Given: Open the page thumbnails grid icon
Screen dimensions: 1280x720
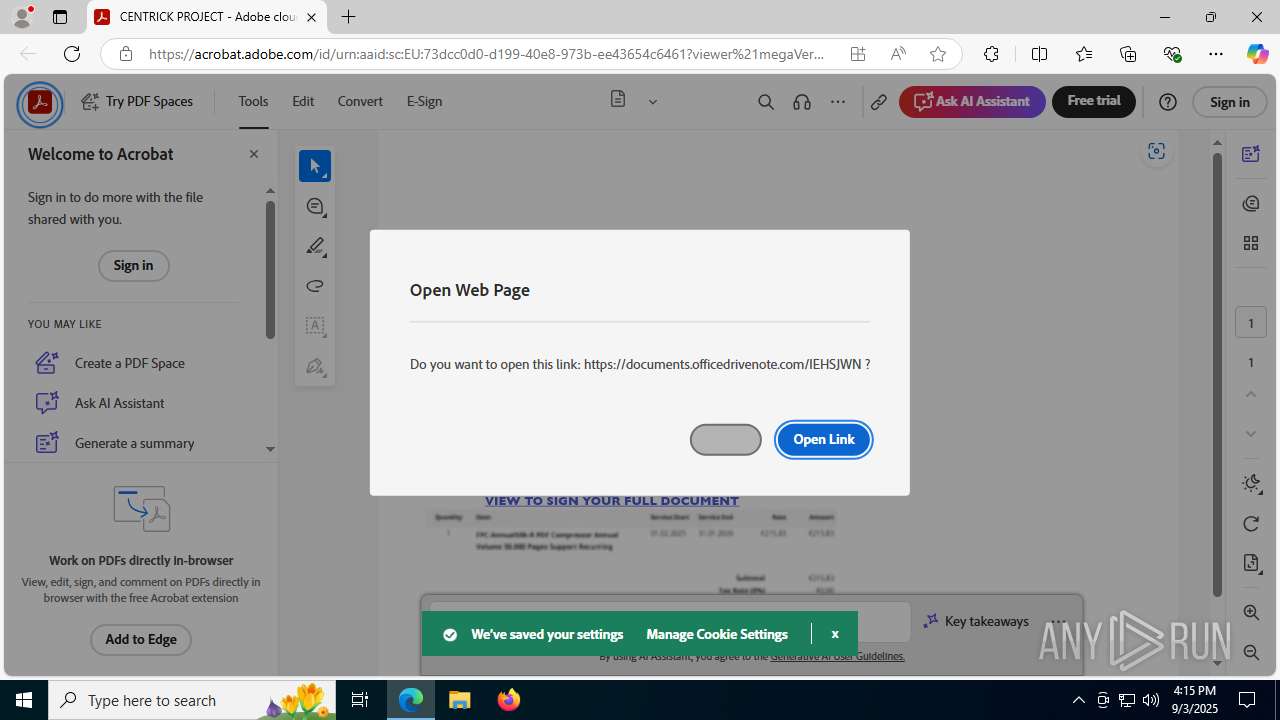Looking at the screenshot, I should tap(1251, 243).
